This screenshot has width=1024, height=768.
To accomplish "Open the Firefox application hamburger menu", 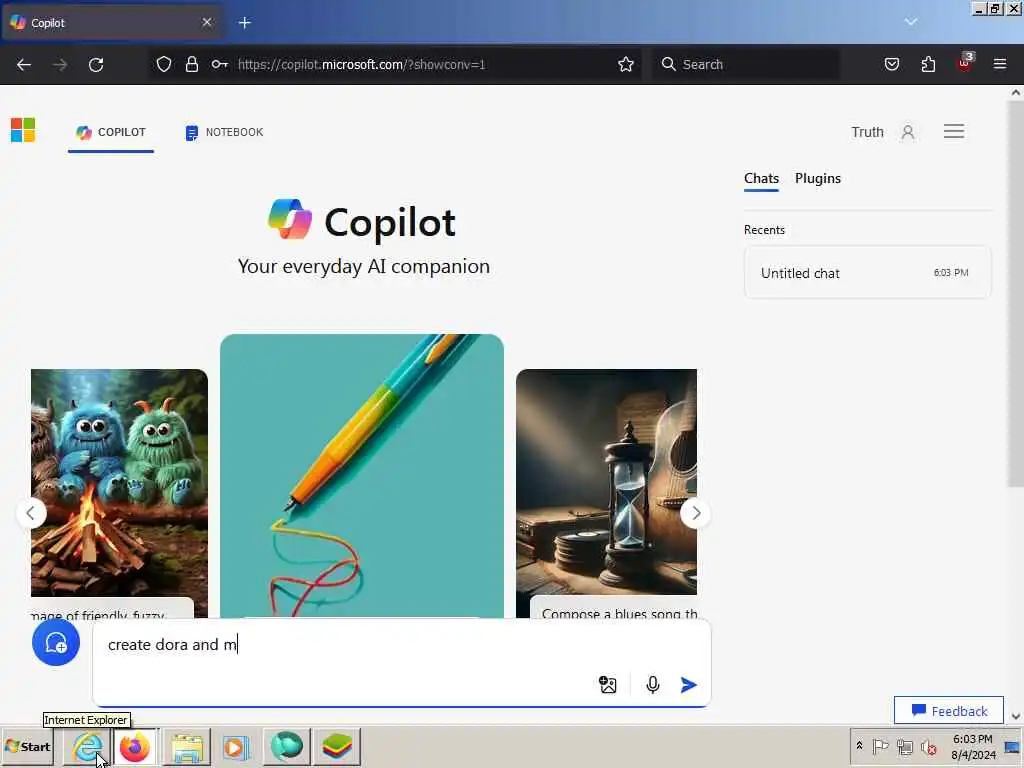I will click(x=1000, y=64).
